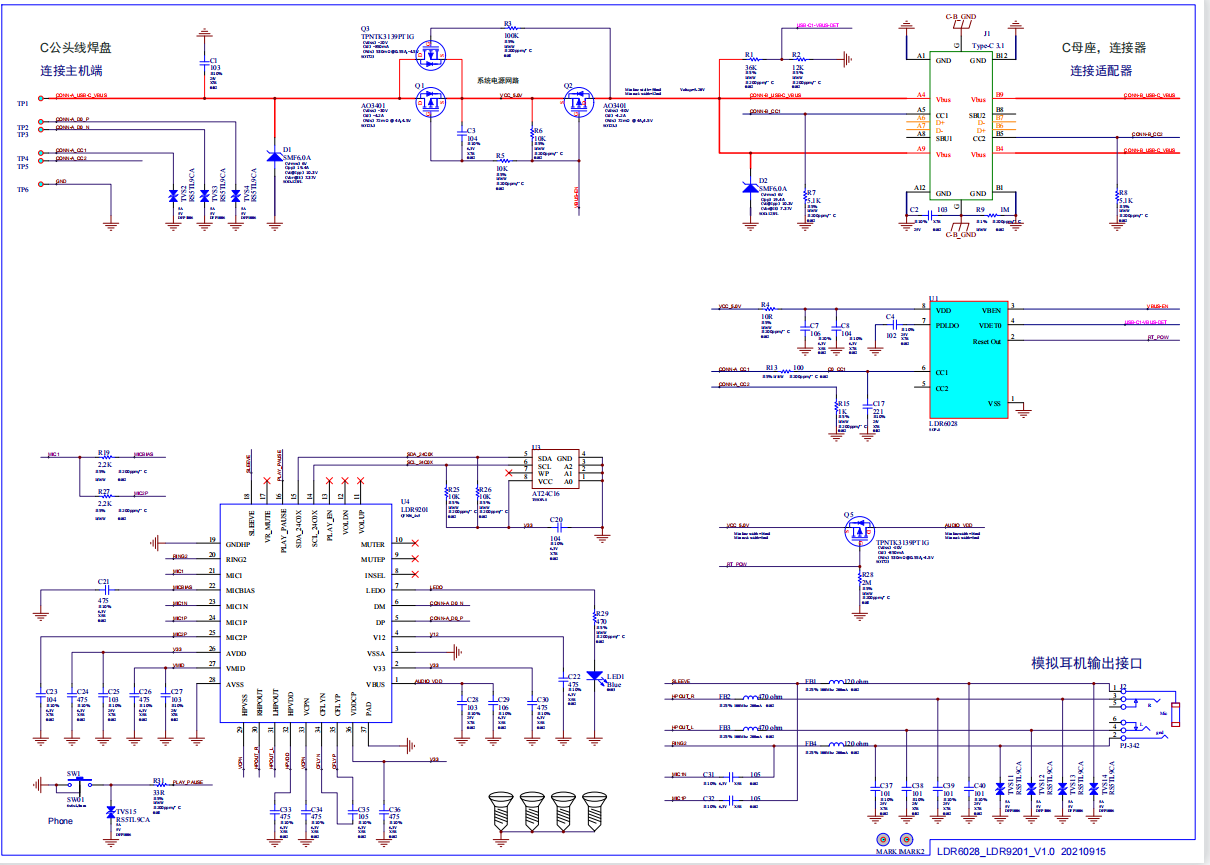
Task: Click the "LDR6028_LDR9201_V1.0 20210915" title text
Action: tap(1022, 852)
